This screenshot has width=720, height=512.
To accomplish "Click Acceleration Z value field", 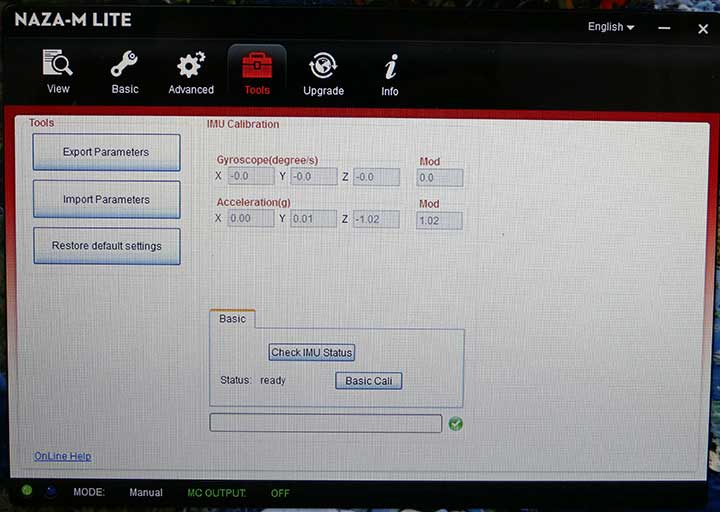I will point(376,219).
